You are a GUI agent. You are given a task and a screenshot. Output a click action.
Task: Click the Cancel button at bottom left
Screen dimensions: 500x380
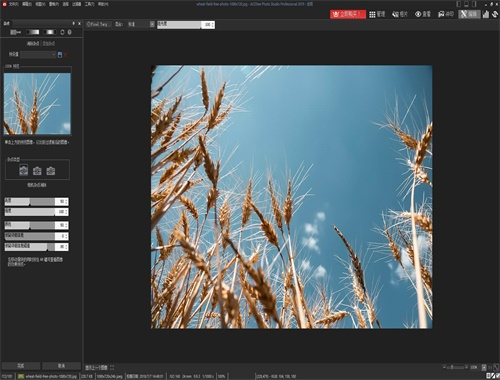pos(61,366)
